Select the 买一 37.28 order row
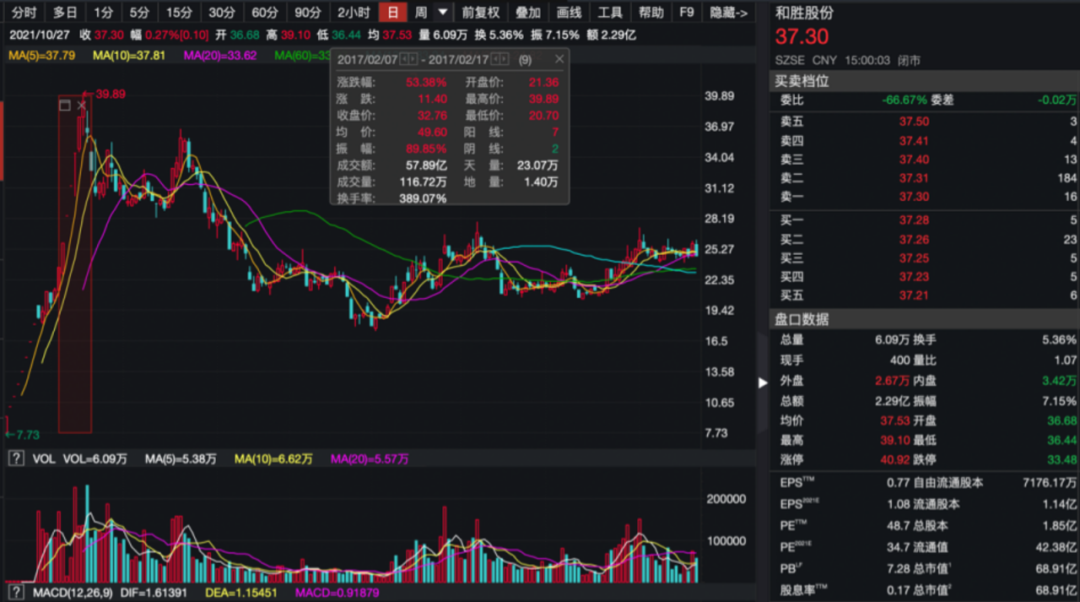Screen dimensions: 1080x602 925,220
